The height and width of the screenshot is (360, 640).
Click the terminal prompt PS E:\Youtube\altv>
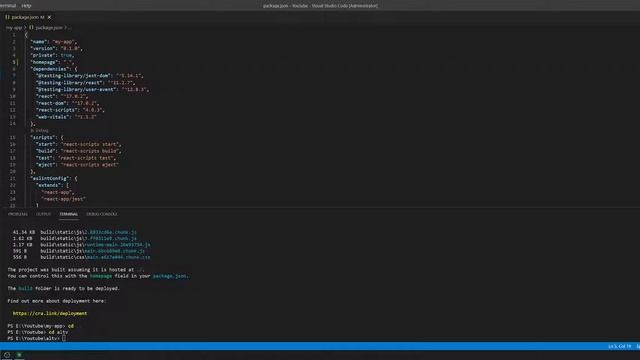coord(33,338)
